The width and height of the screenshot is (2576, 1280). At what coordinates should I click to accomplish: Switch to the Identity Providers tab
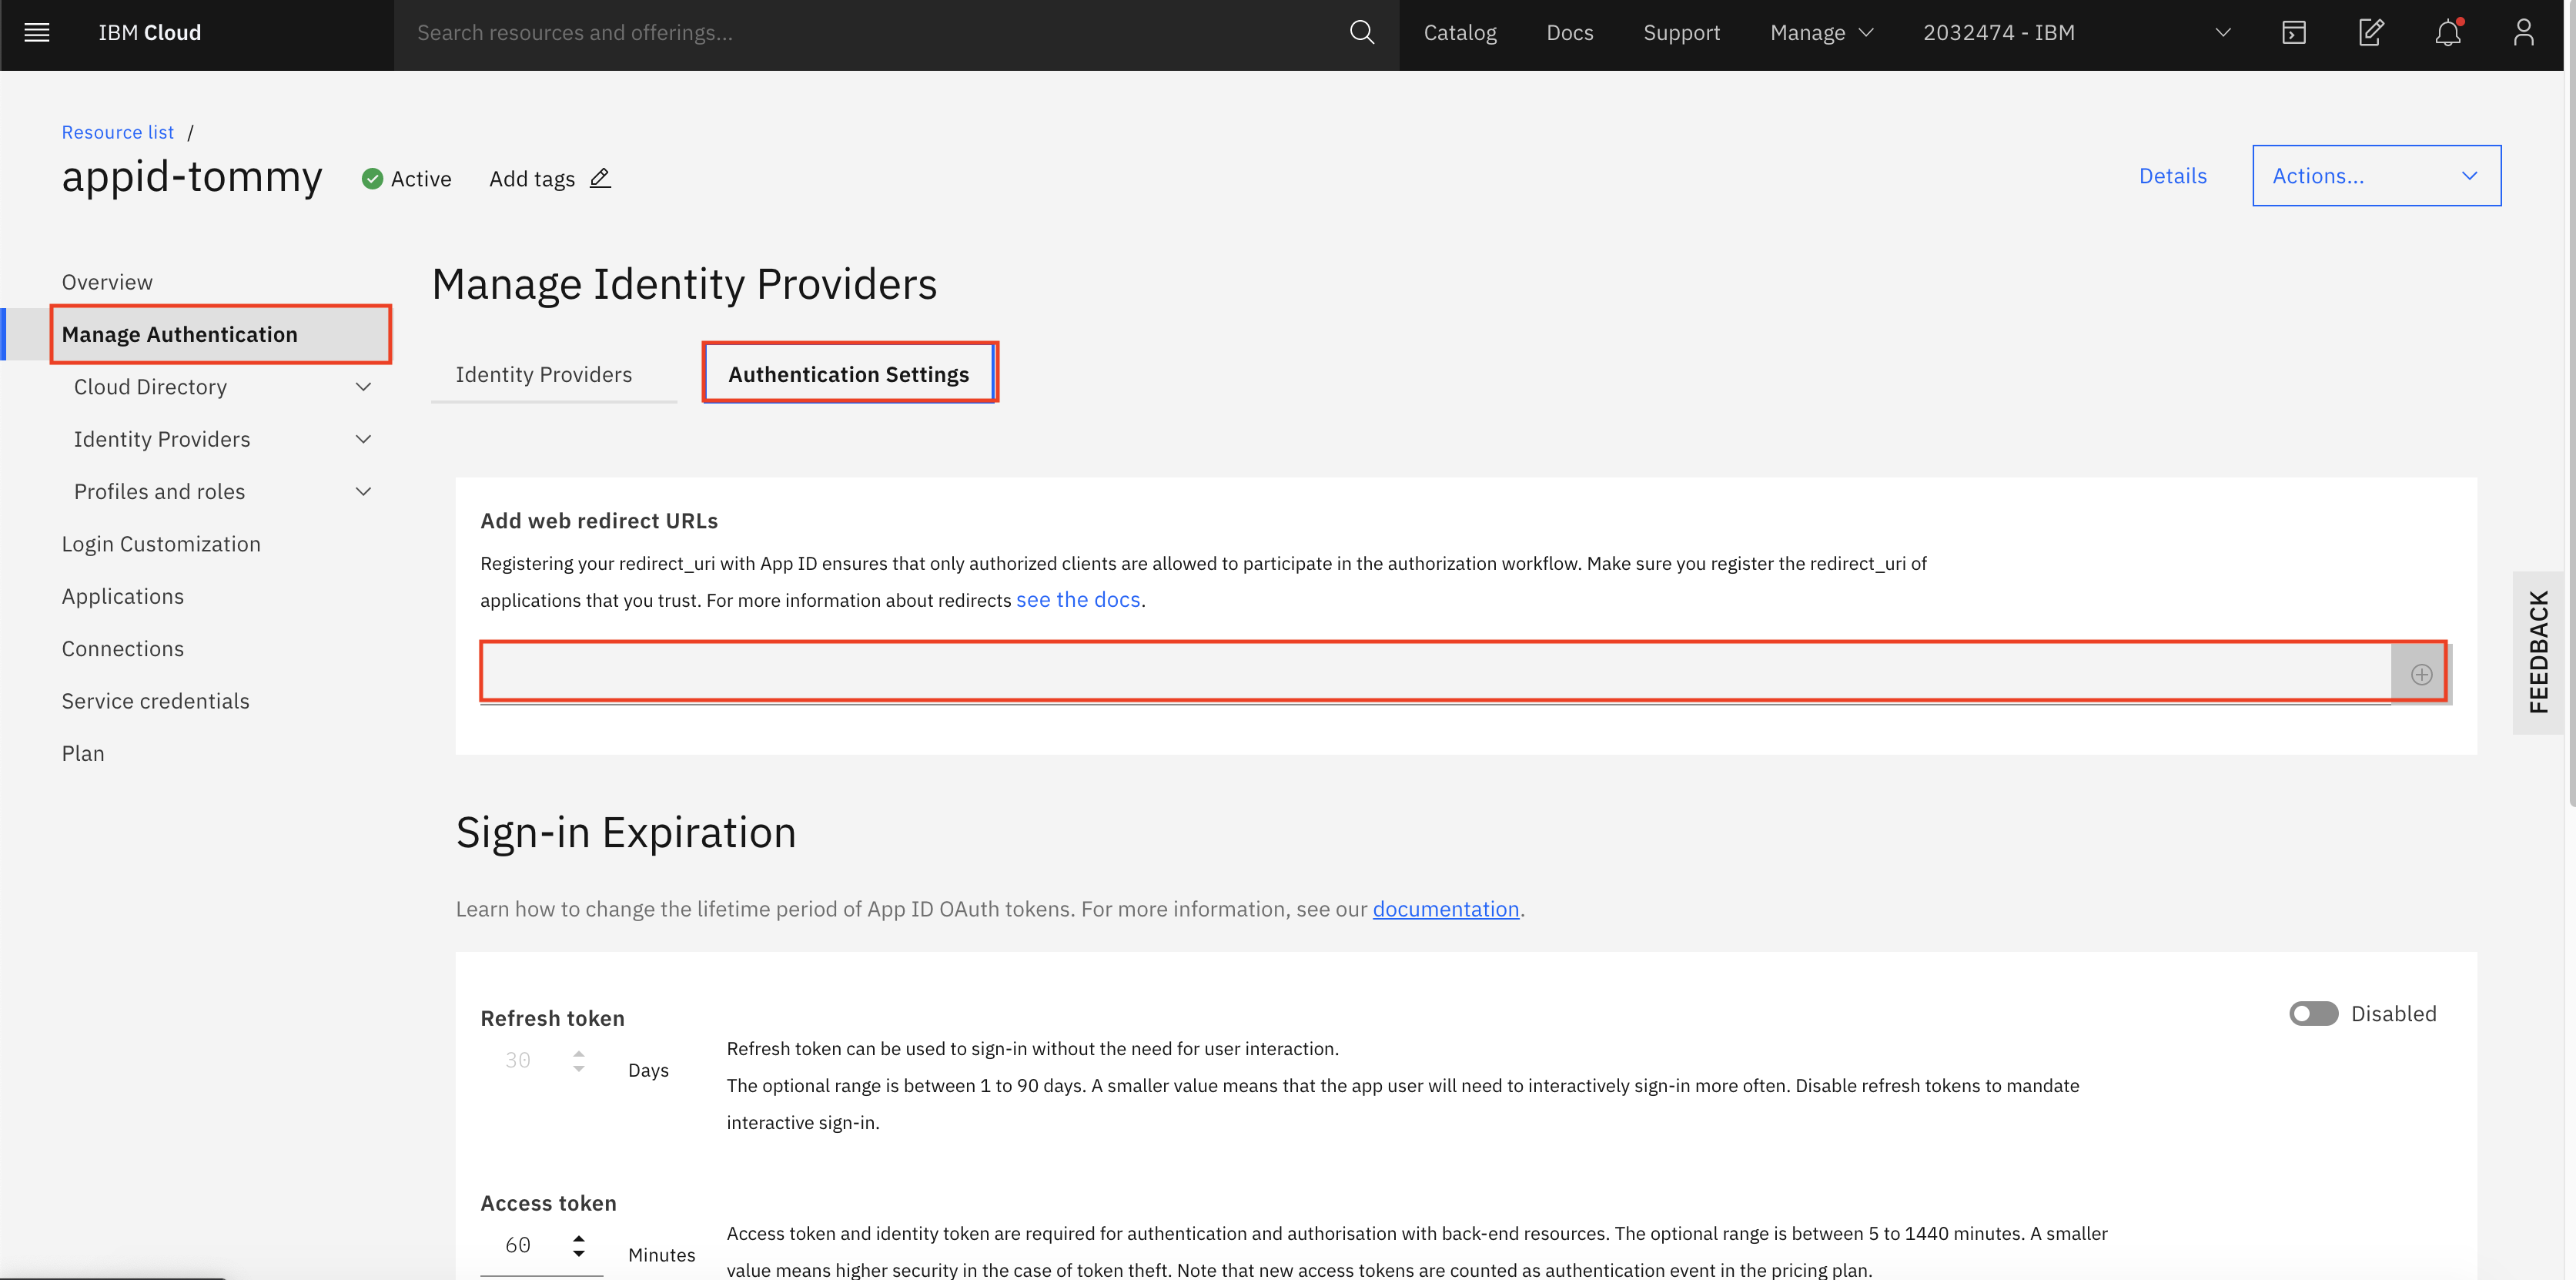pos(544,375)
